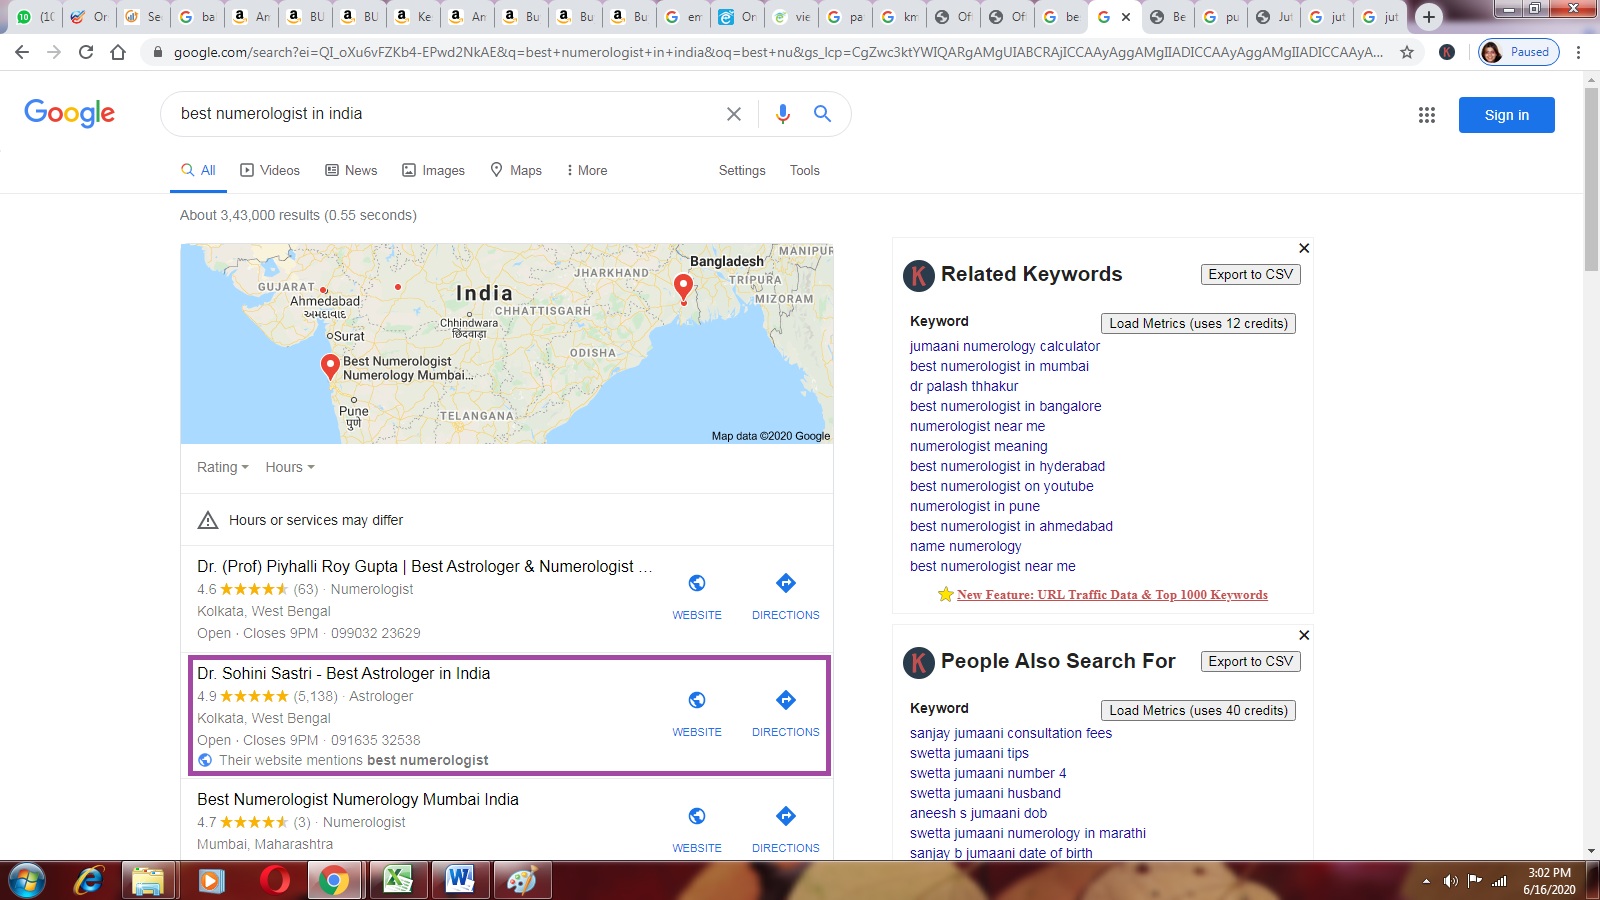Click the browser address bar URL
Image resolution: width=1600 pixels, height=900 pixels.
point(778,52)
